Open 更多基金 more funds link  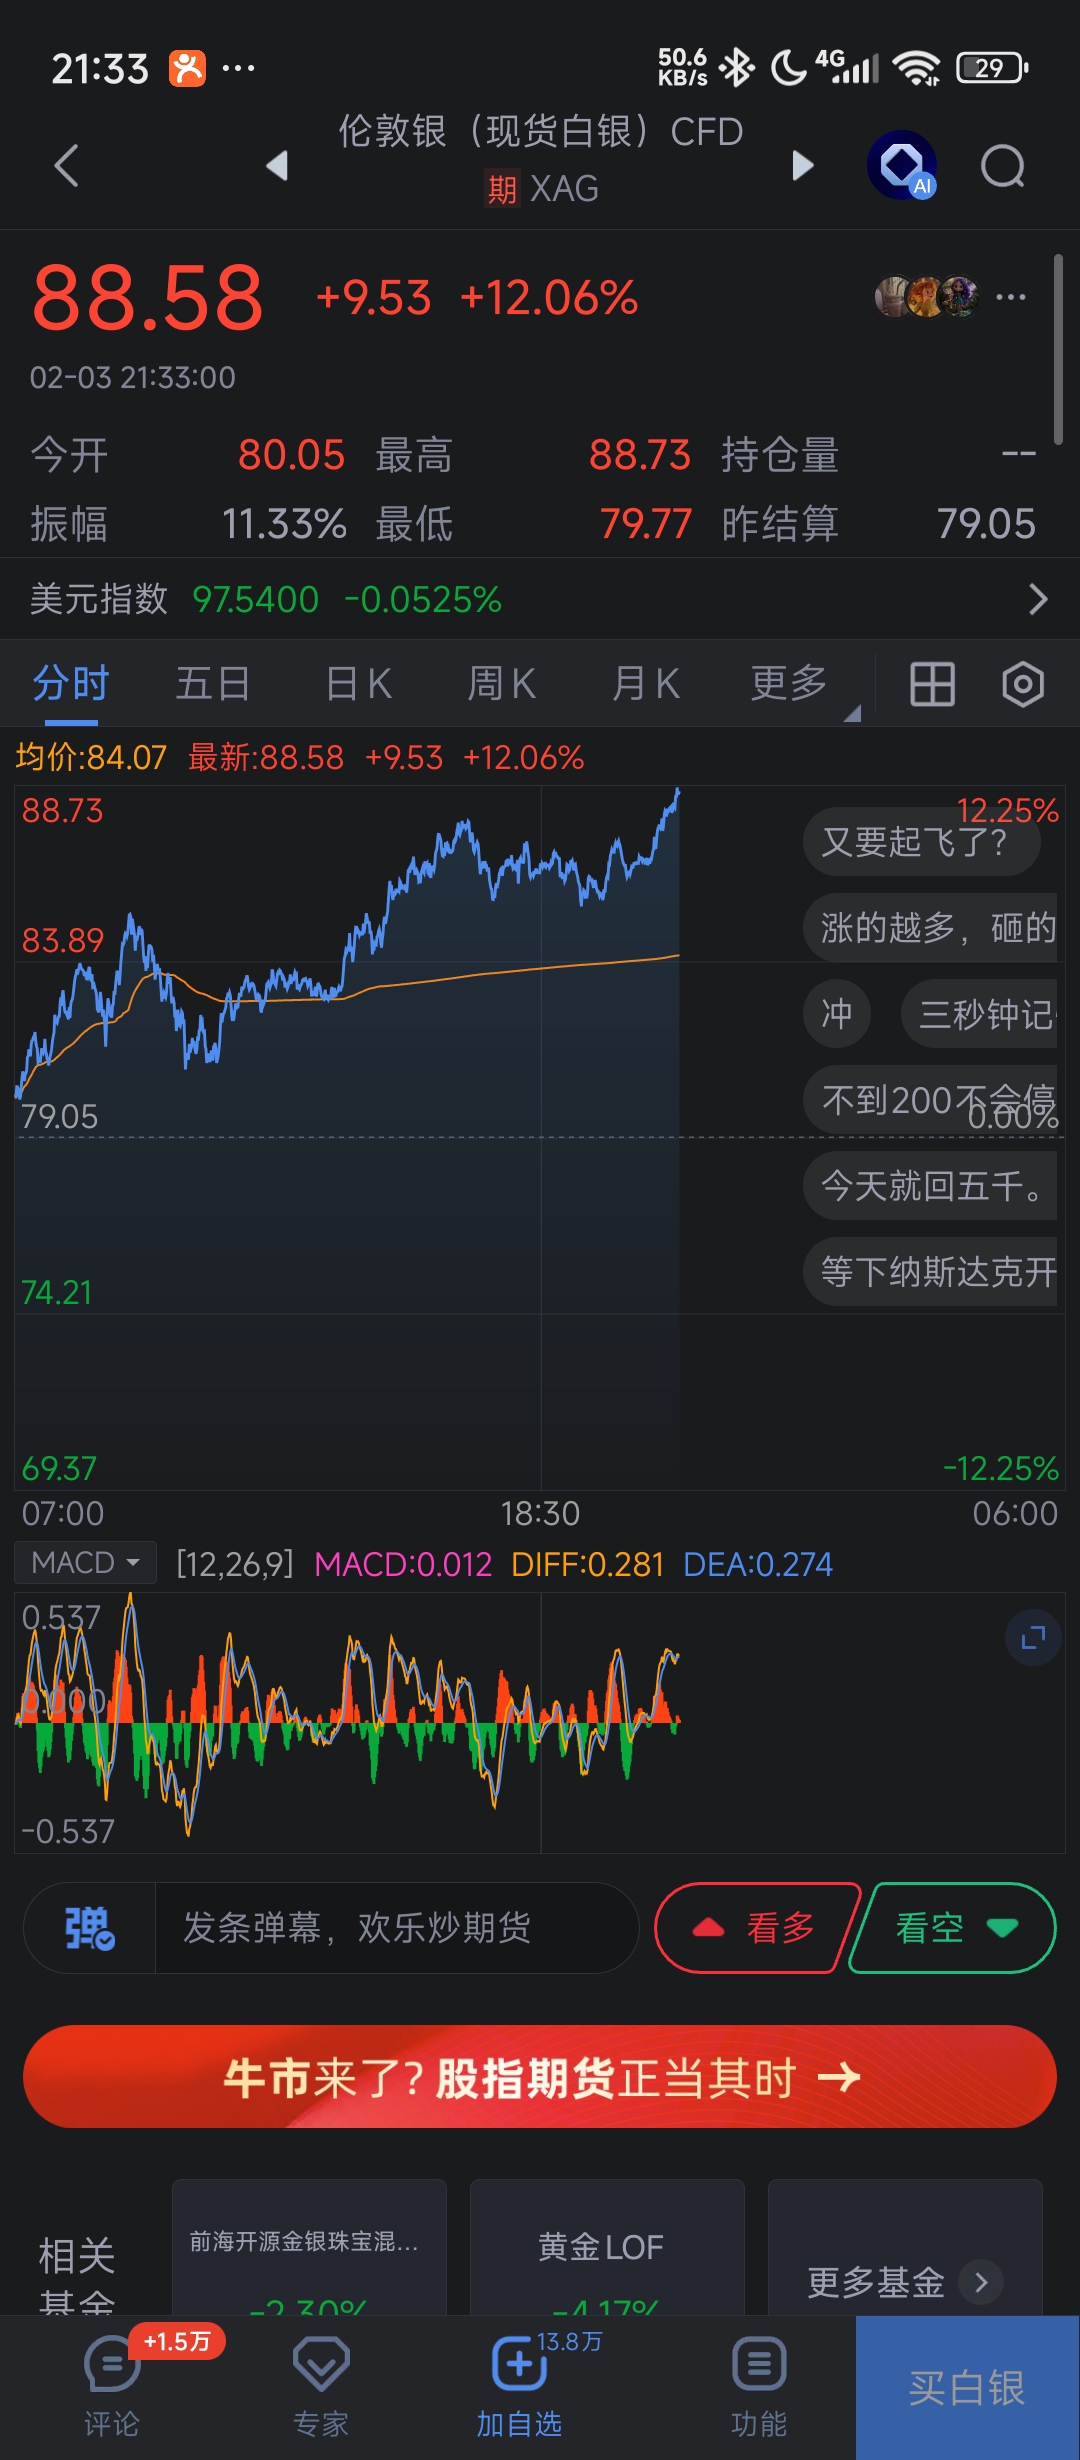click(905, 2281)
